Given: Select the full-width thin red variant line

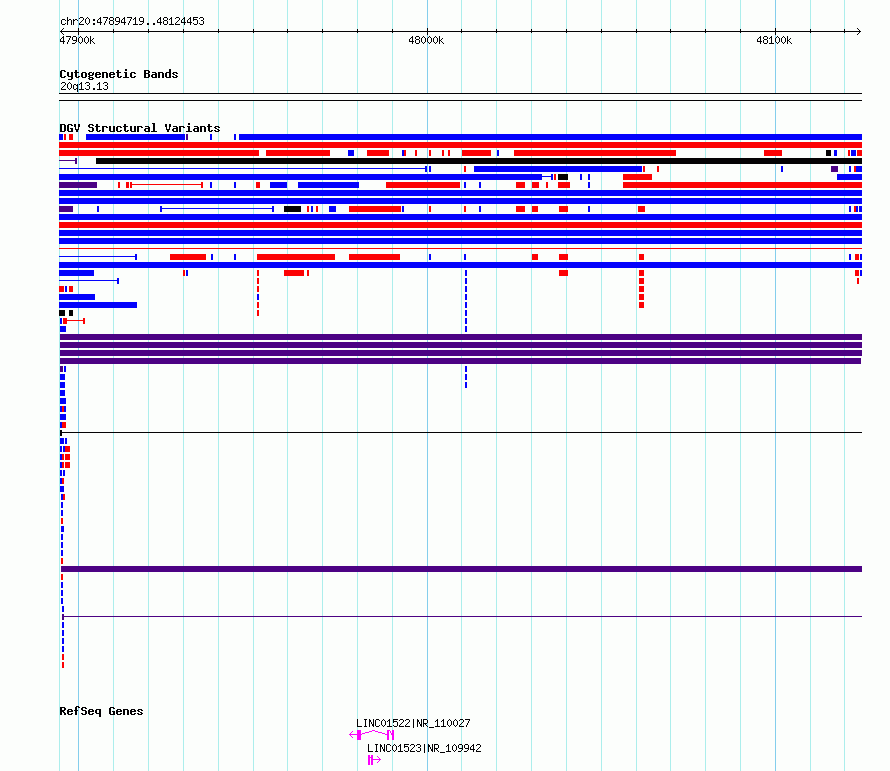Looking at the screenshot, I should (x=460, y=249).
